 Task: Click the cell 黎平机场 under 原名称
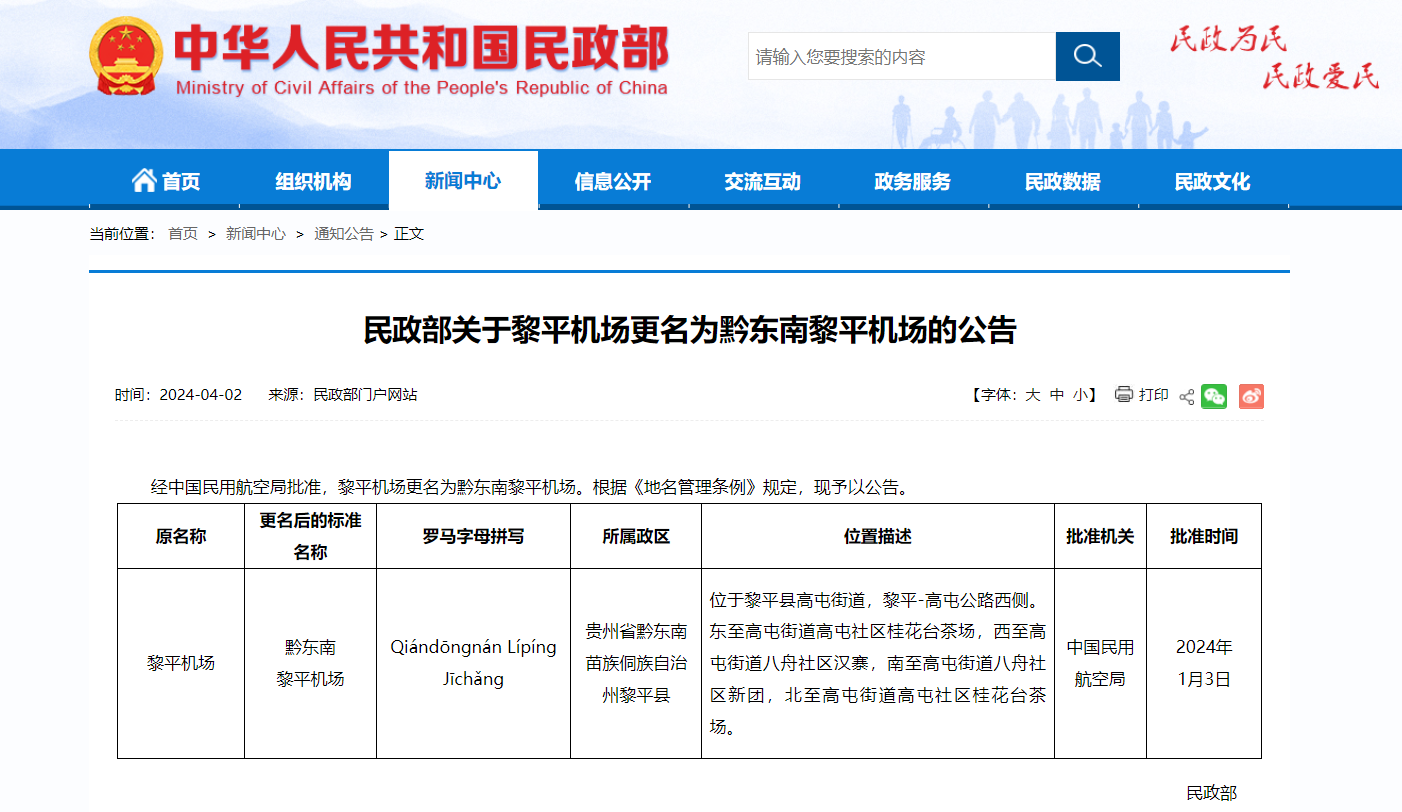coord(181,663)
